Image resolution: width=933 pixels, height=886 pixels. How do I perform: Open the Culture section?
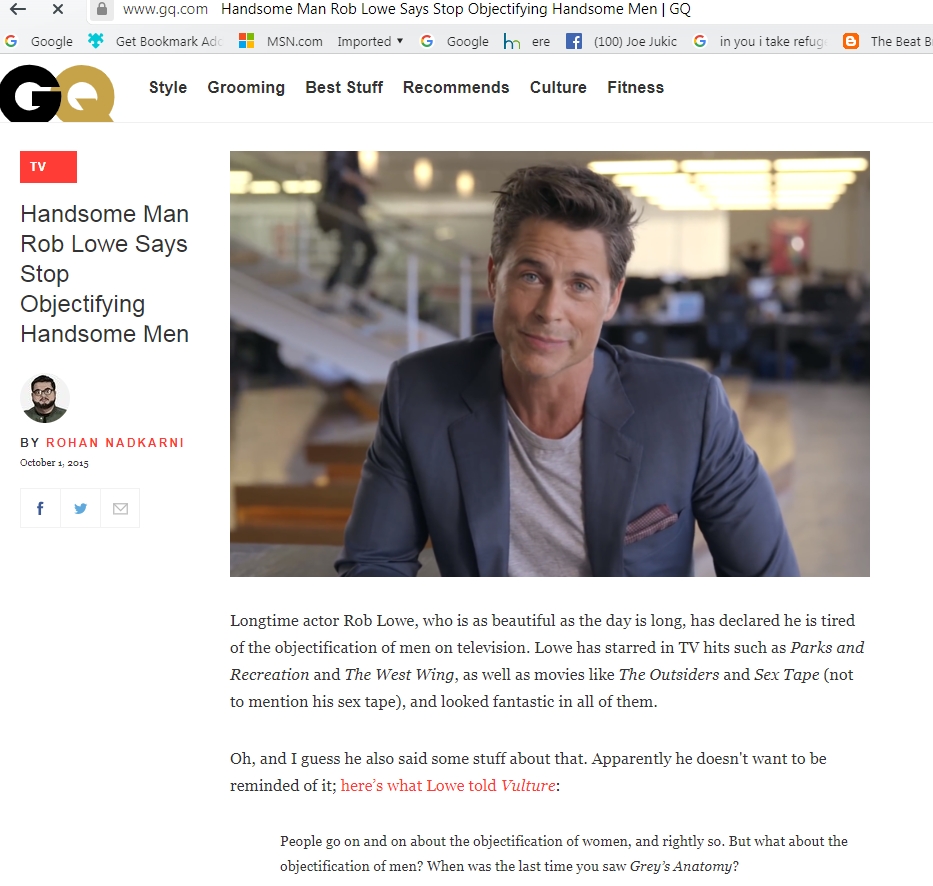(558, 88)
